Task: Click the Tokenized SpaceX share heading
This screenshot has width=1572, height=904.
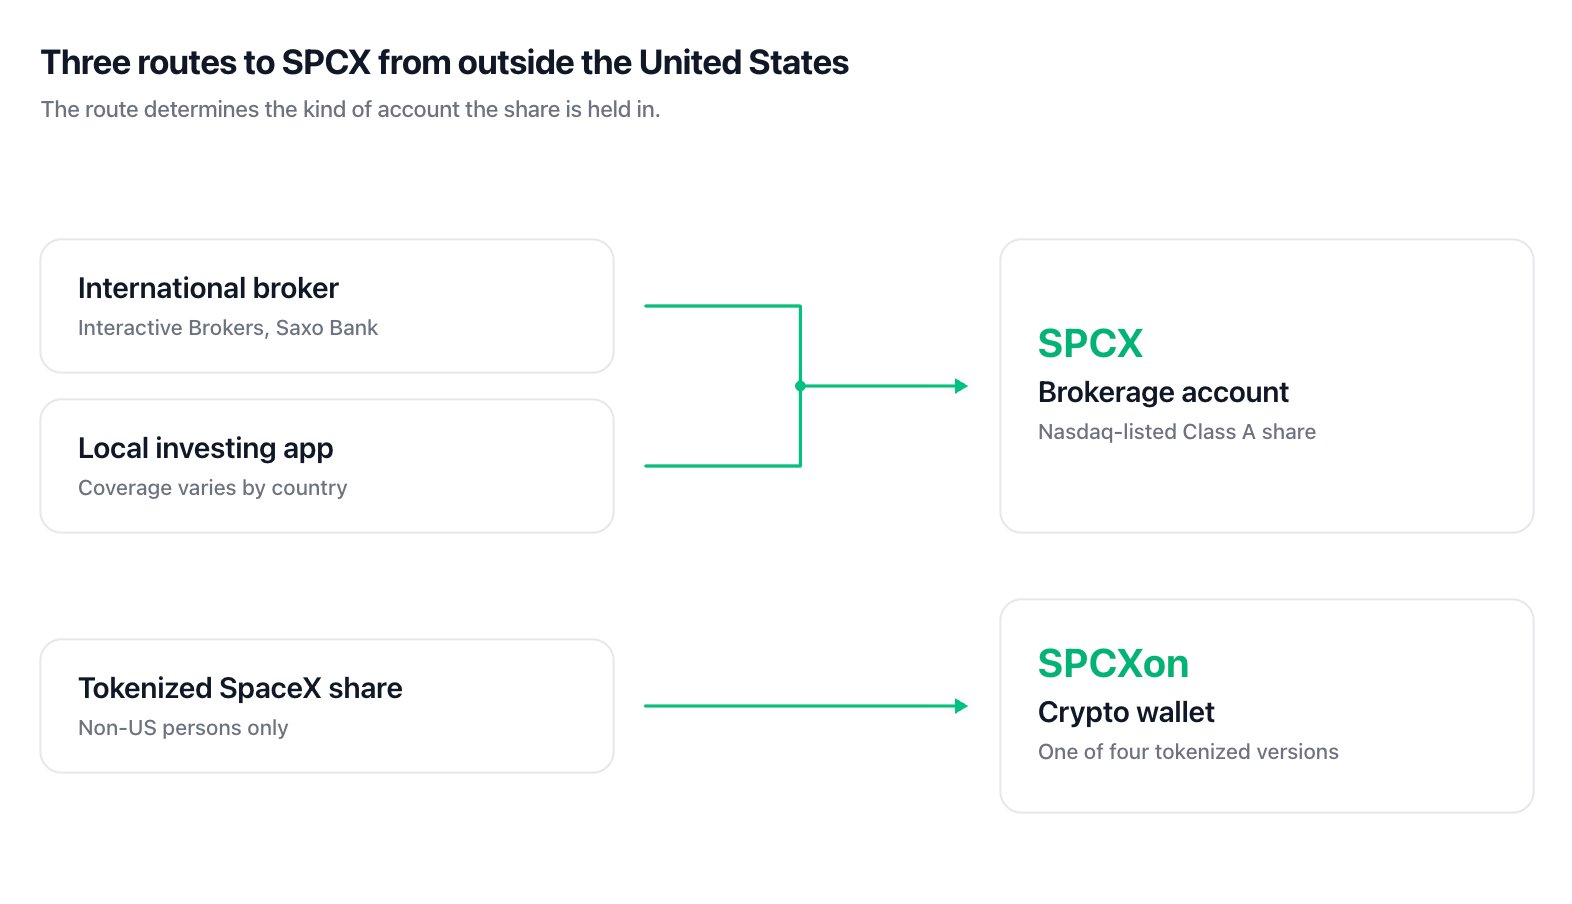Action: point(240,688)
